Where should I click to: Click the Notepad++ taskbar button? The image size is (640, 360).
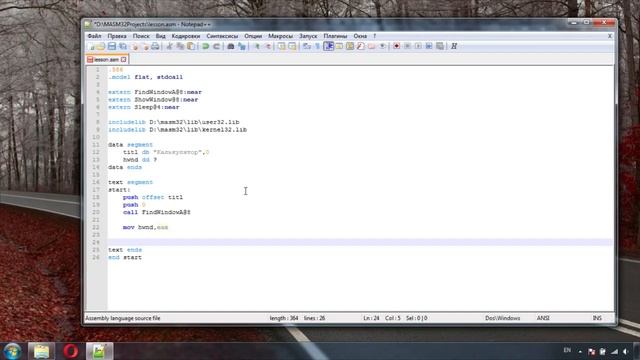point(99,351)
